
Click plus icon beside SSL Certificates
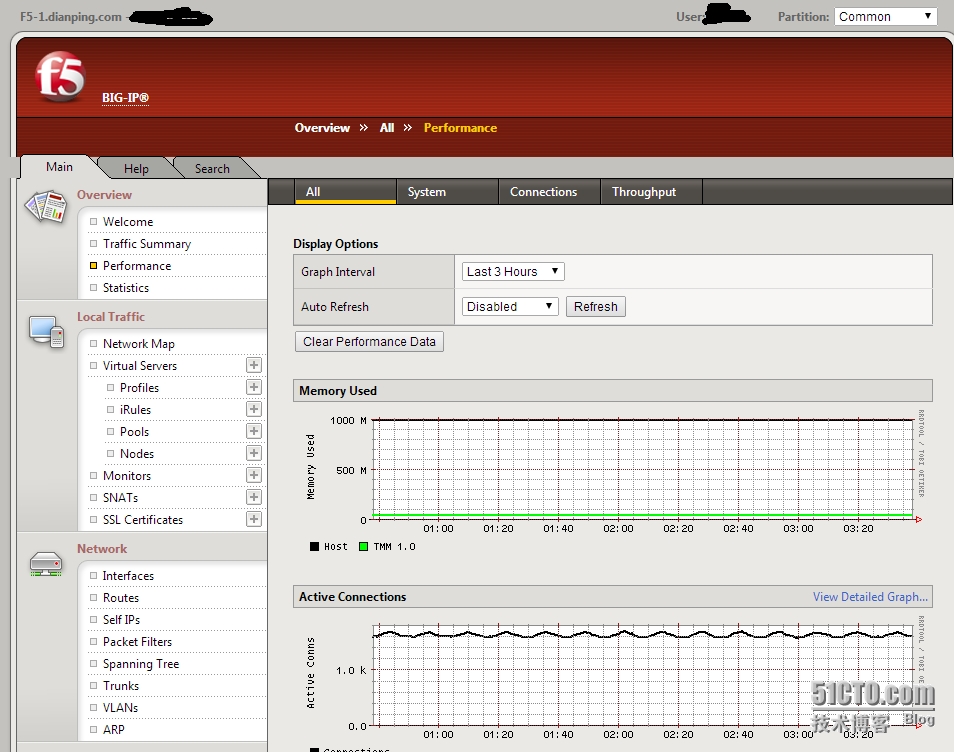point(254,519)
